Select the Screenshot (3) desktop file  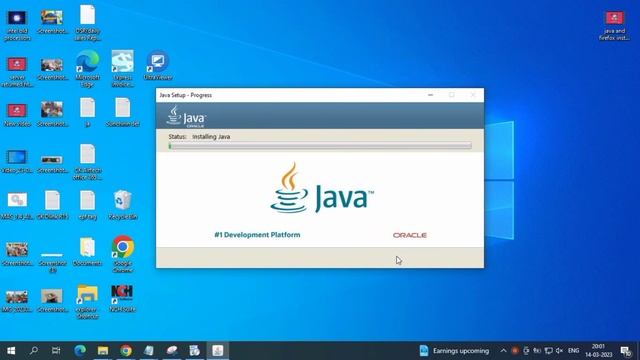[x=52, y=262]
